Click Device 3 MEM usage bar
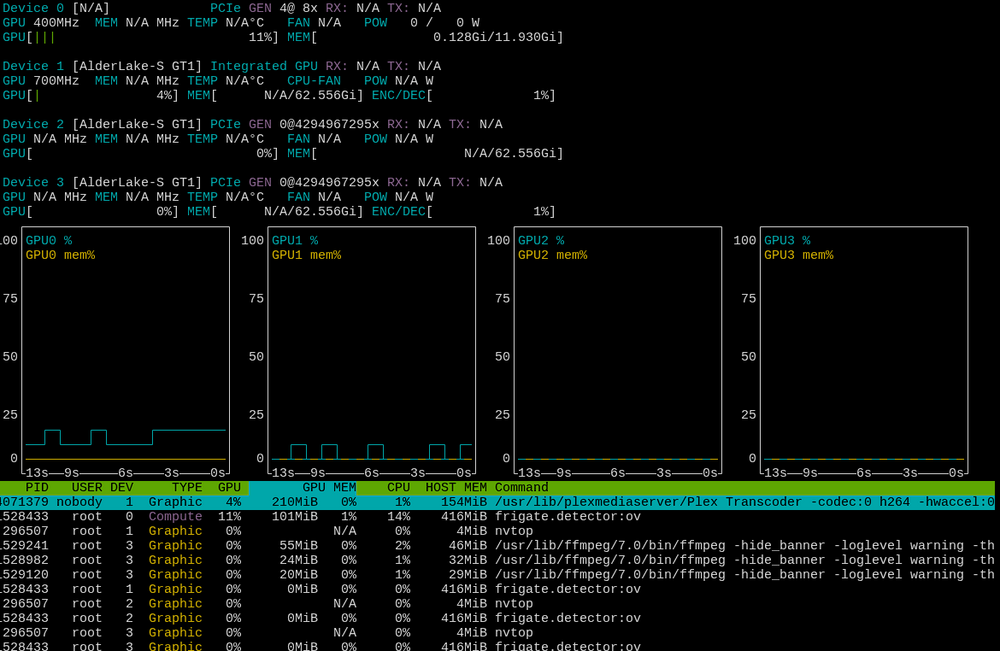1000x651 pixels. pyautogui.click(x=275, y=212)
